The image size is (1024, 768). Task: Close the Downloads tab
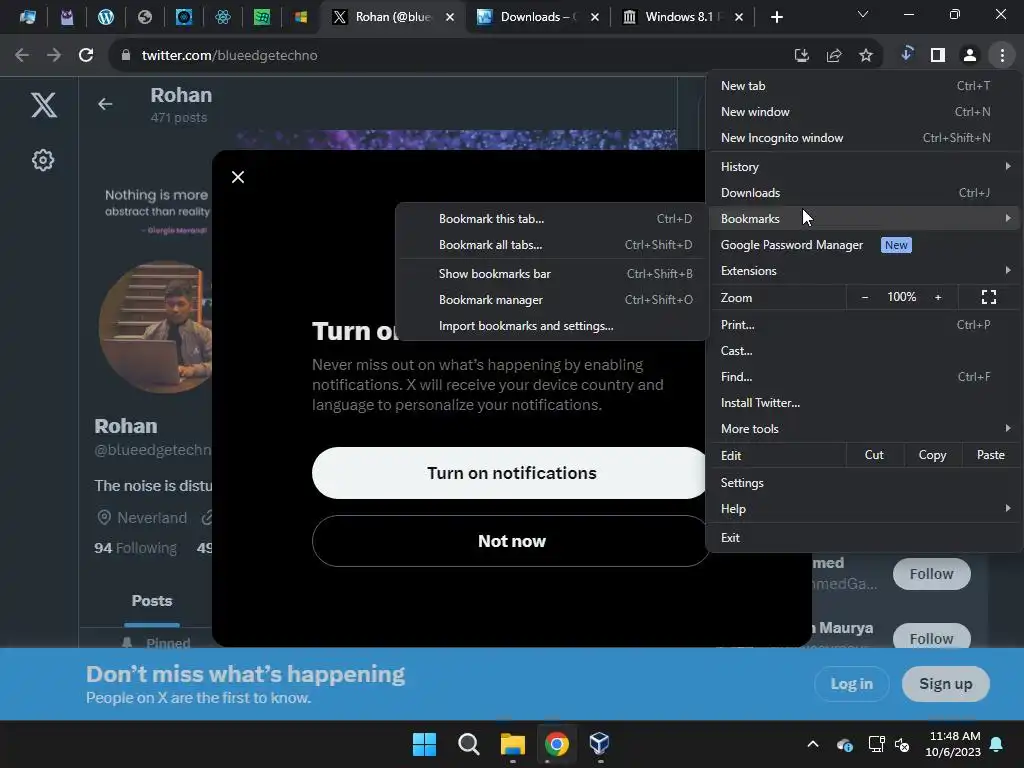(x=595, y=17)
